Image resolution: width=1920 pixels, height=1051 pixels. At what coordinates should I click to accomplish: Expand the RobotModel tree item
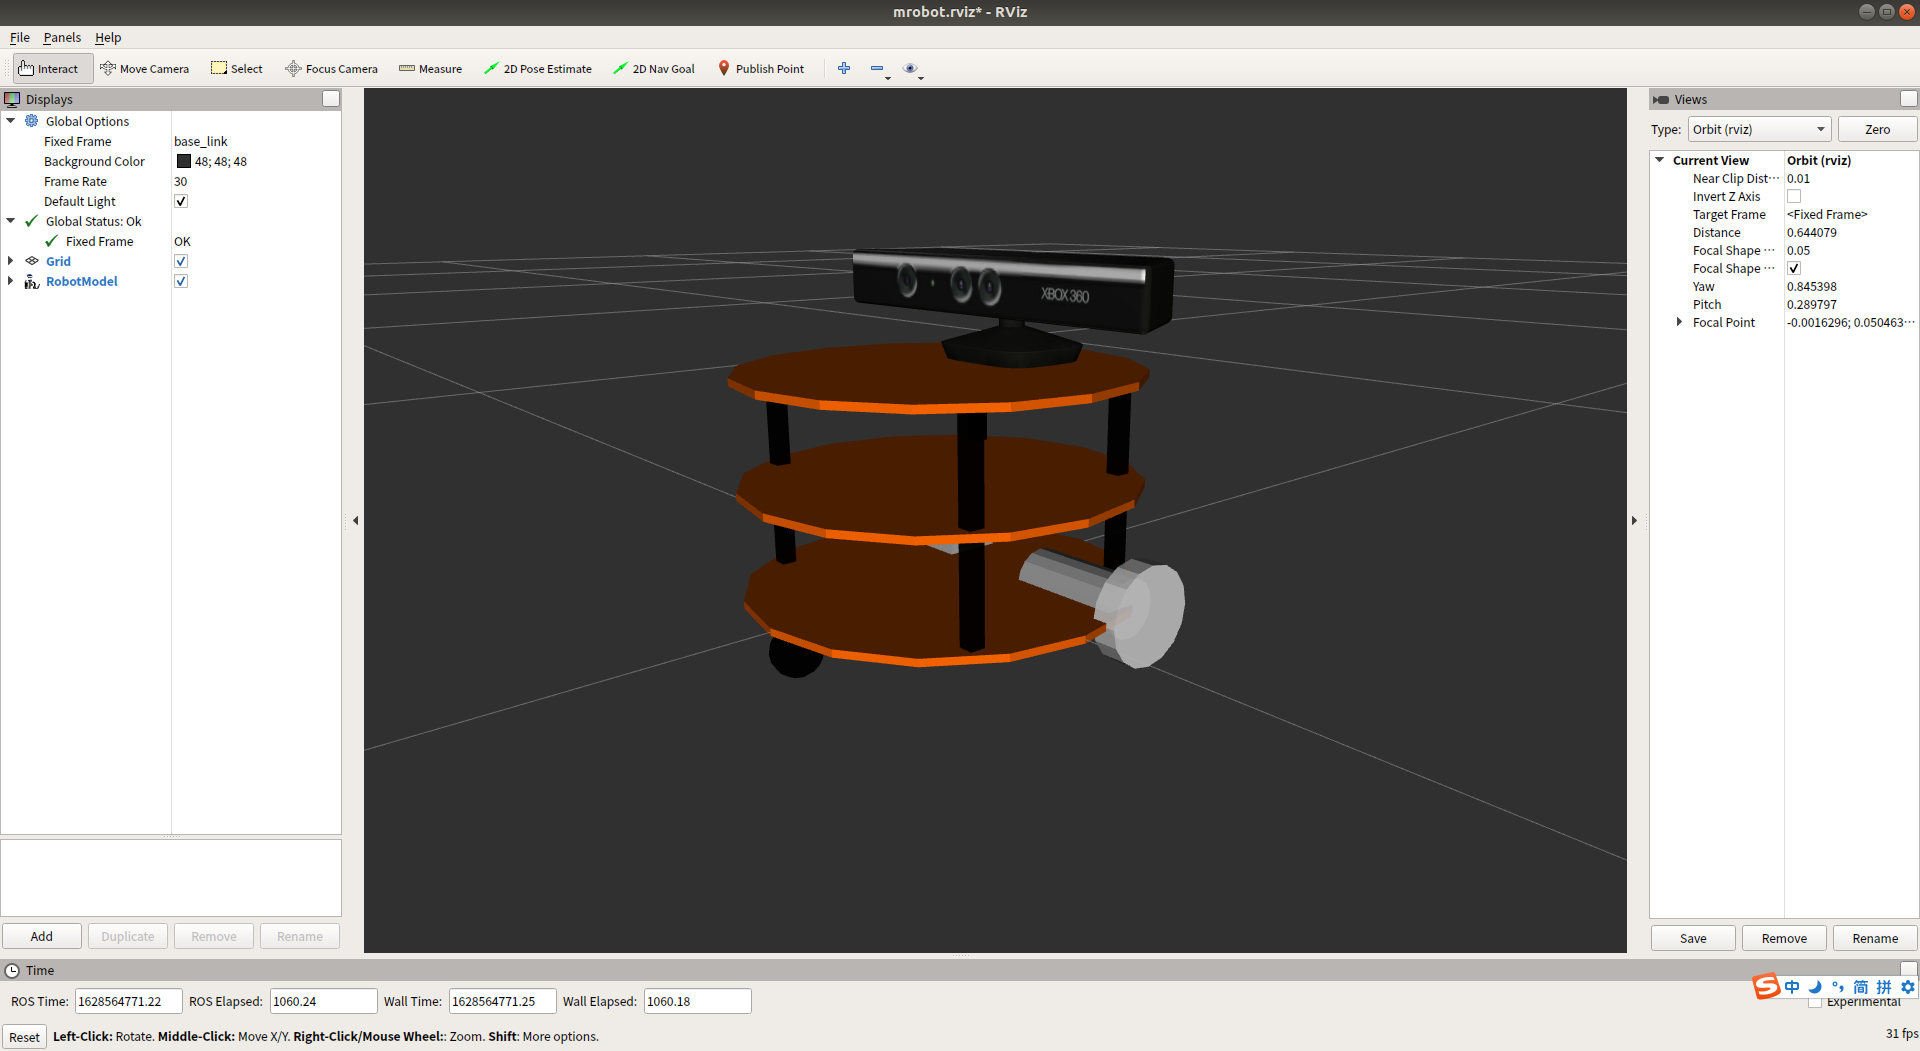click(11, 281)
